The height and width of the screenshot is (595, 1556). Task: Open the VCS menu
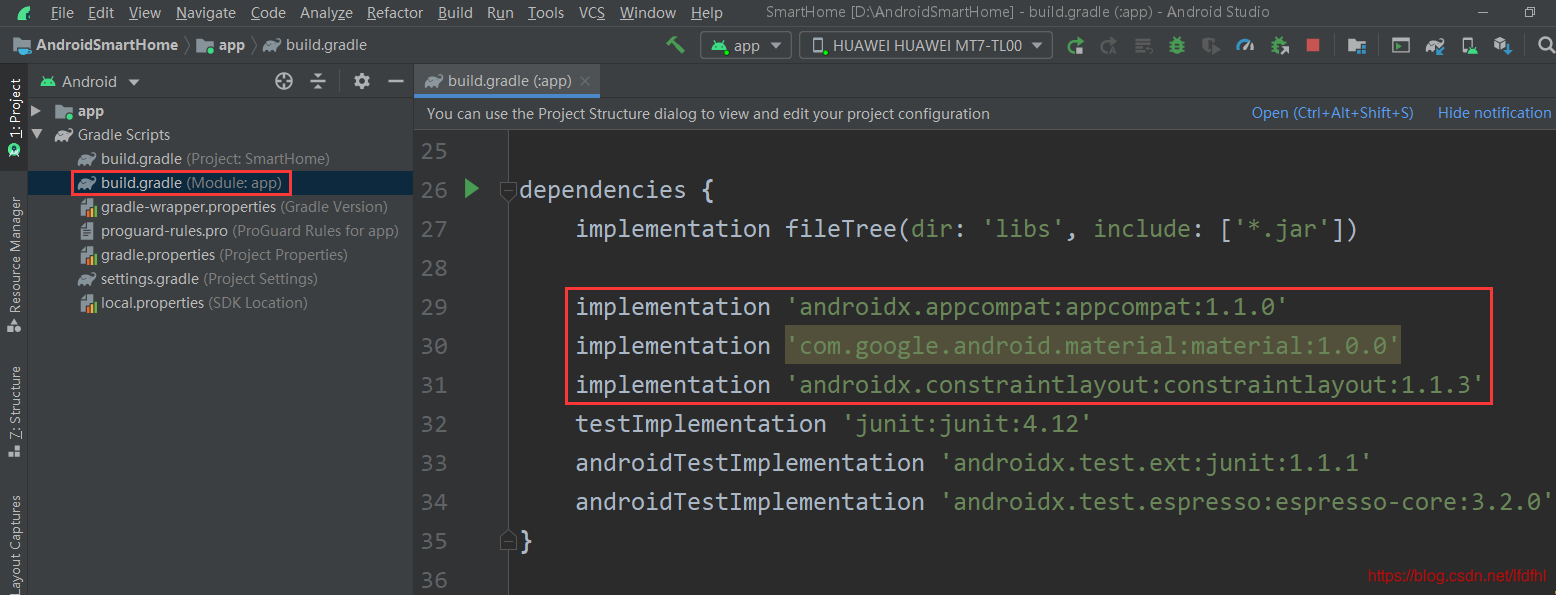pyautogui.click(x=592, y=13)
